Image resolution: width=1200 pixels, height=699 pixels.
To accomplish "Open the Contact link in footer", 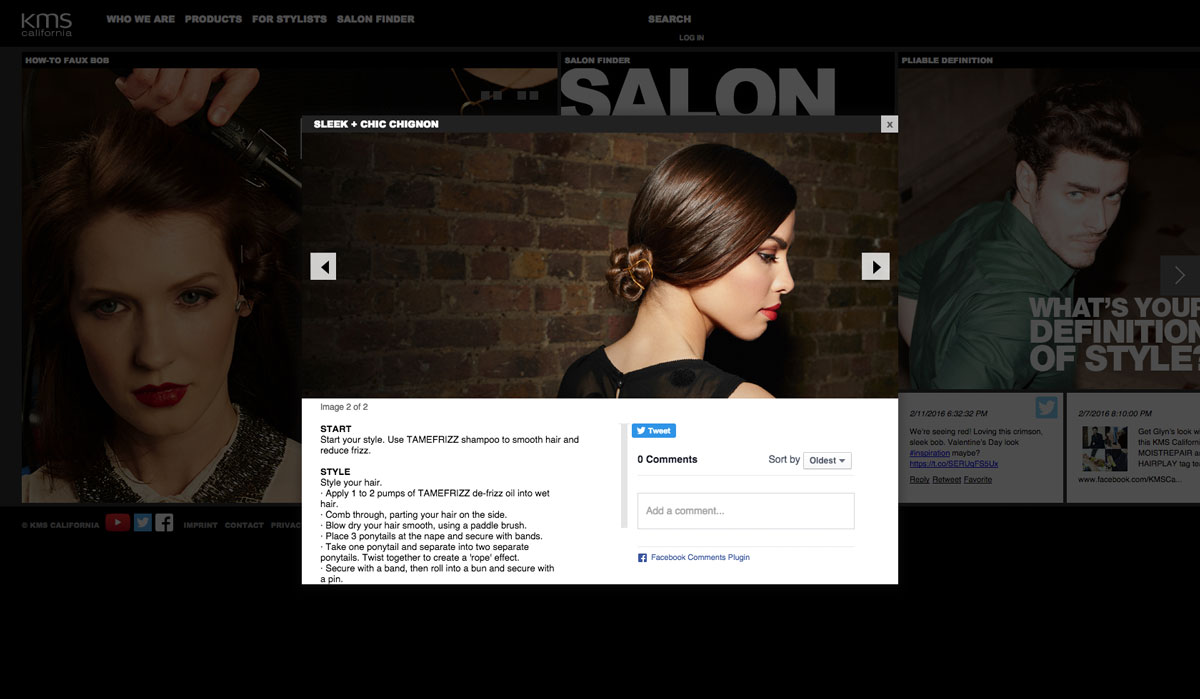I will click(244, 525).
